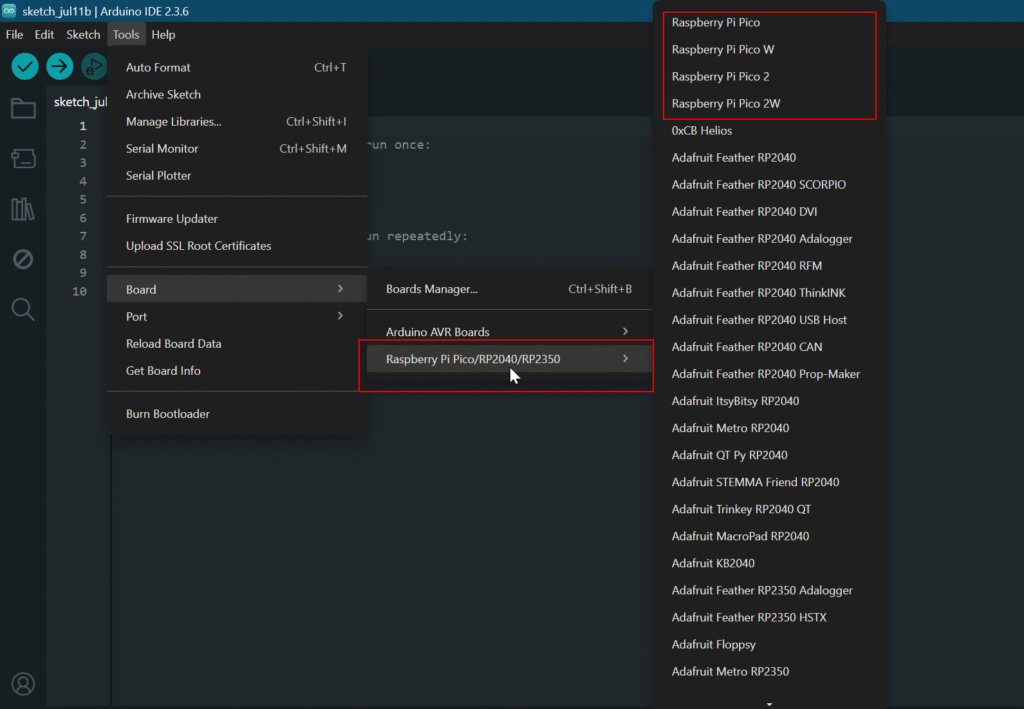
Task: Select Adafruit Feather RP2040 Adalogger
Action: coord(769,239)
